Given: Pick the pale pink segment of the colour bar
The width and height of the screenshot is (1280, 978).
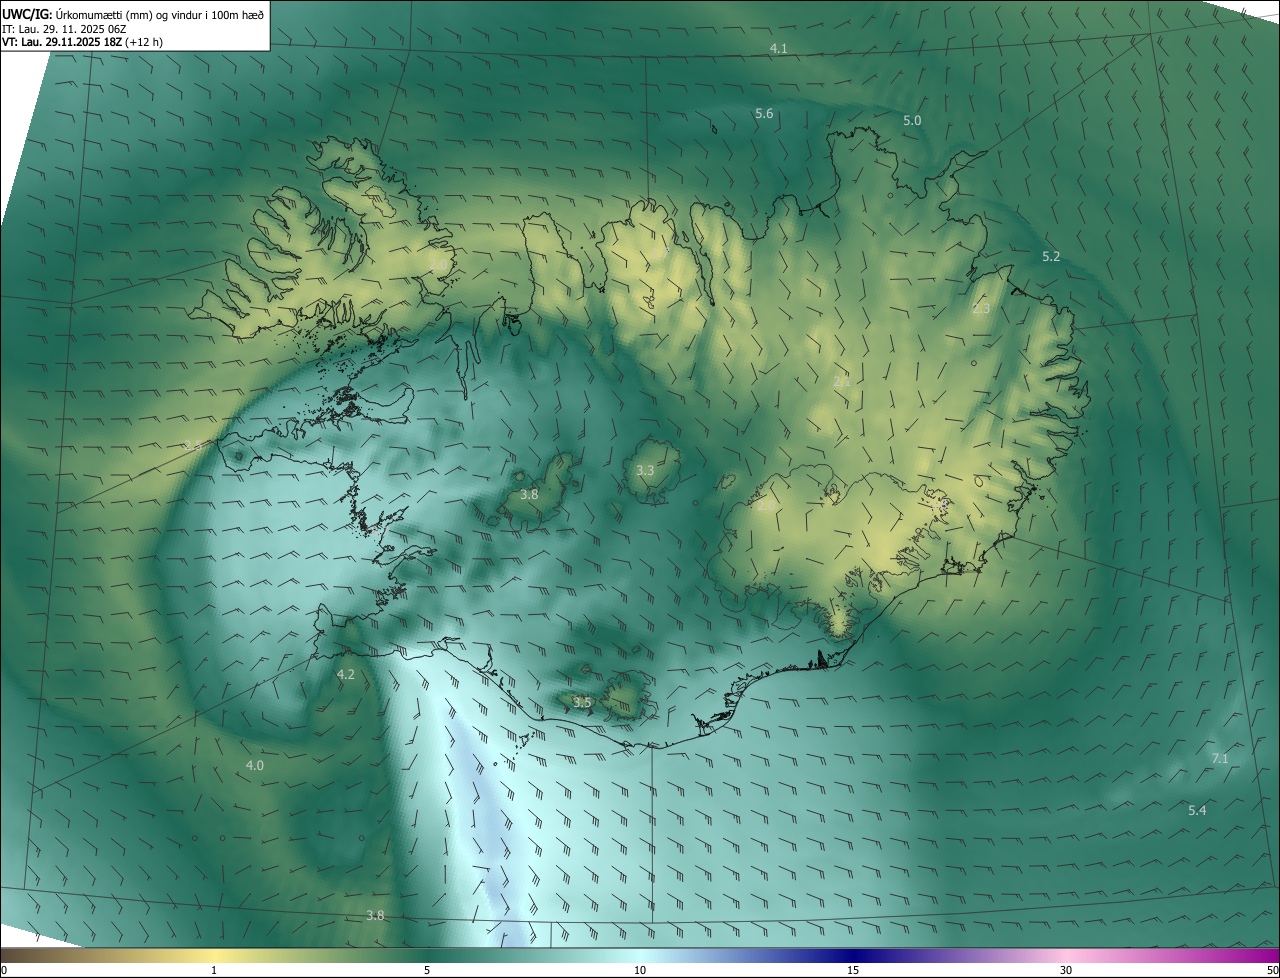Looking at the screenshot, I should pos(1066,956).
